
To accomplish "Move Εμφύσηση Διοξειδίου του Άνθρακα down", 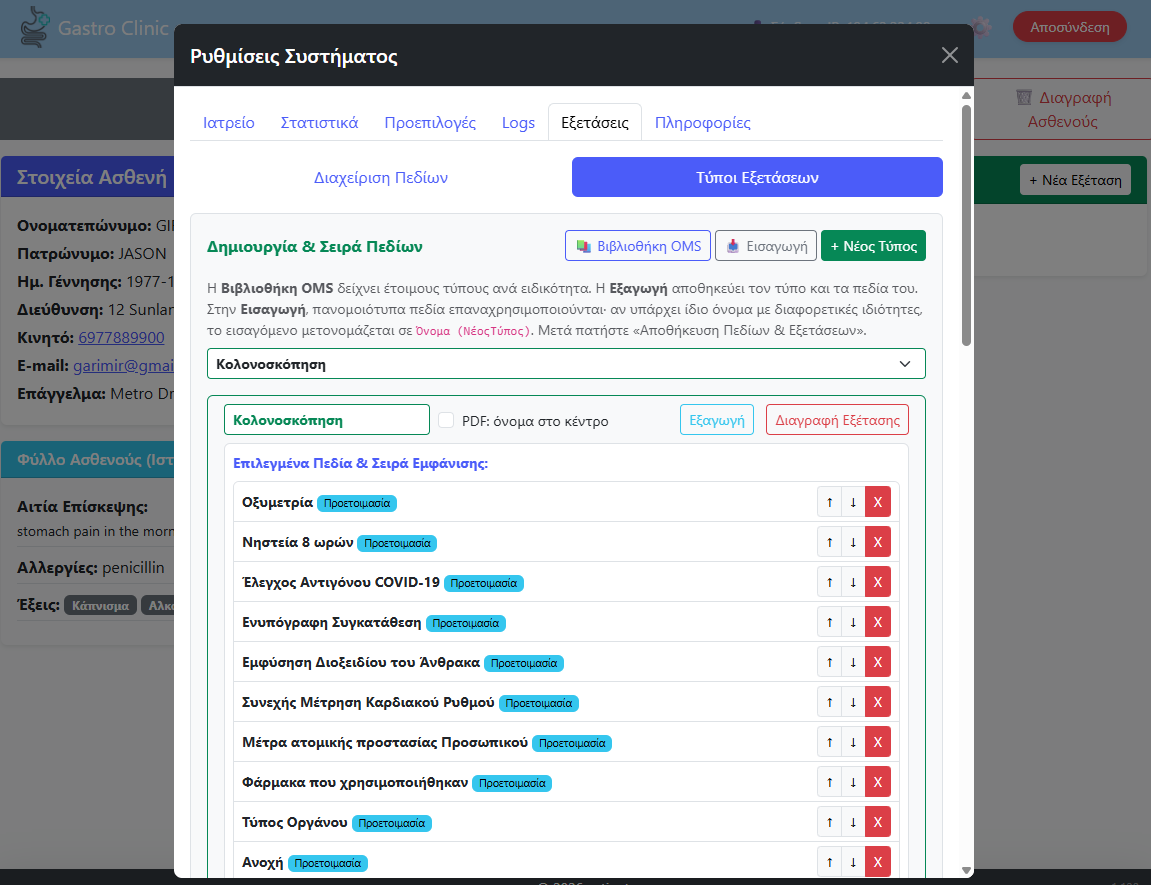I will [x=853, y=663].
